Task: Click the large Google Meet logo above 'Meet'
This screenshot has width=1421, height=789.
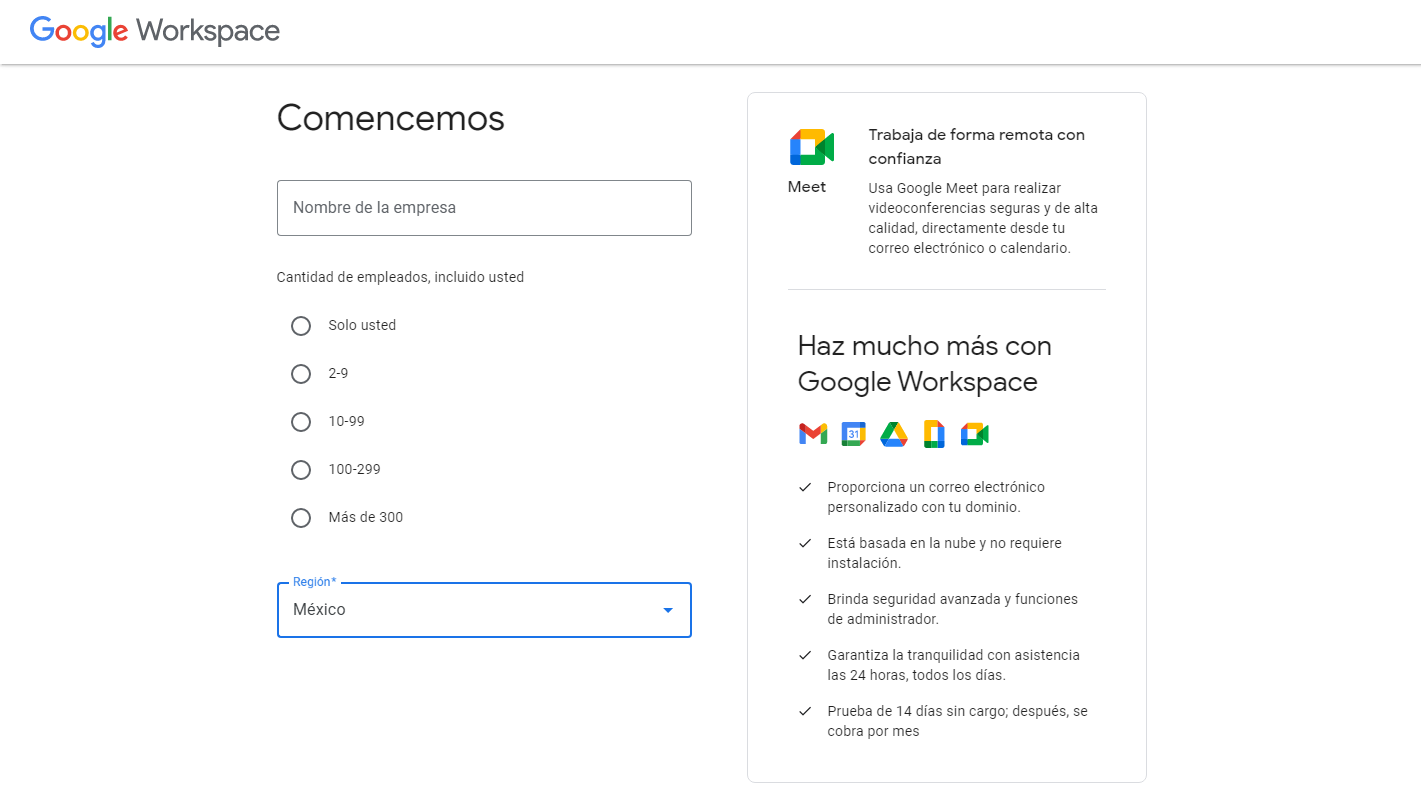Action: pos(812,145)
